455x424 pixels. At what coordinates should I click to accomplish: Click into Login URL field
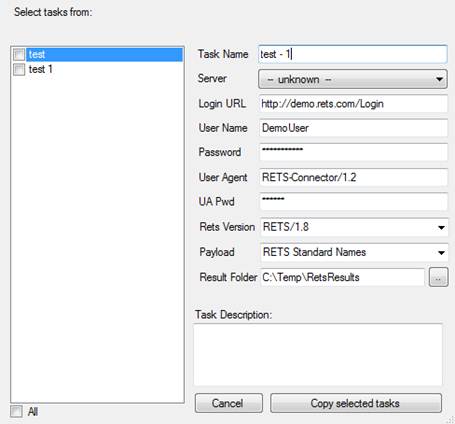353,104
